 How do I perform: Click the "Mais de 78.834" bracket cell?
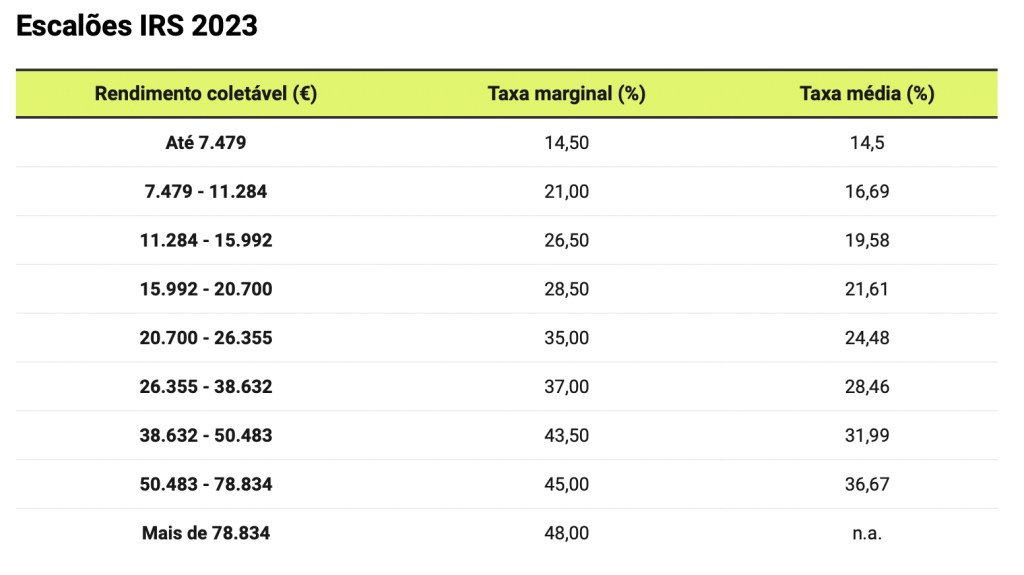point(206,534)
